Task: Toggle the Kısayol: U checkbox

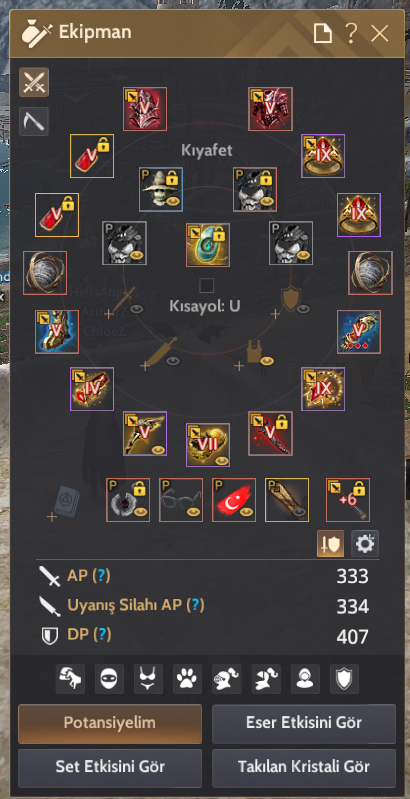Action: [x=206, y=285]
